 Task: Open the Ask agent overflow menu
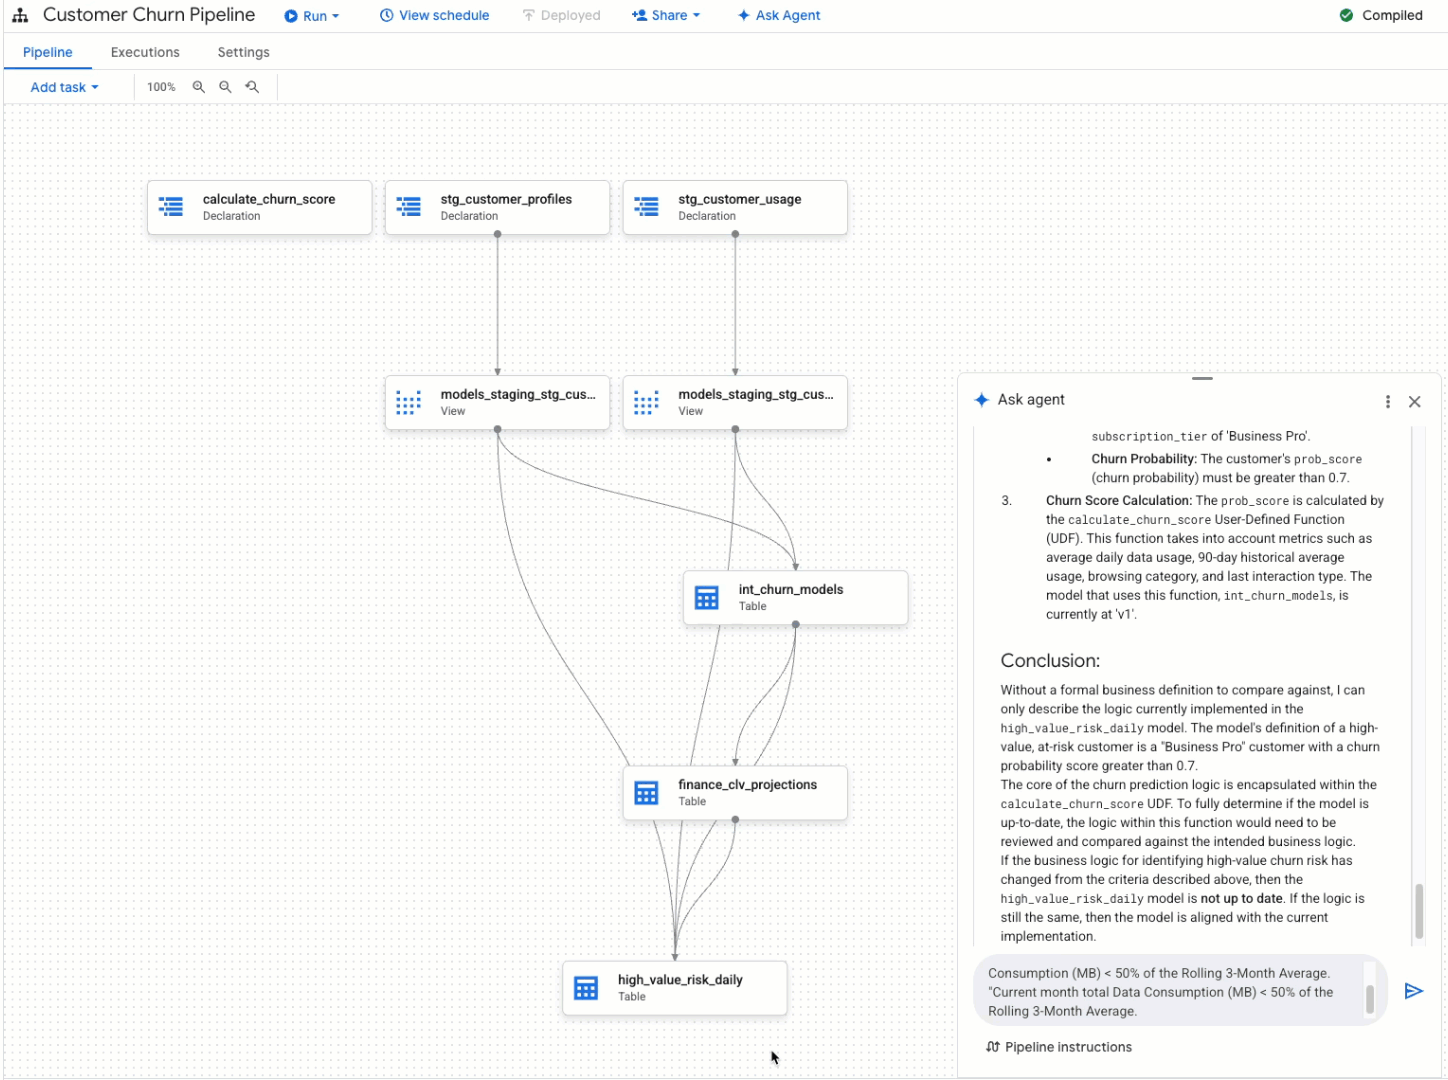[x=1388, y=401]
